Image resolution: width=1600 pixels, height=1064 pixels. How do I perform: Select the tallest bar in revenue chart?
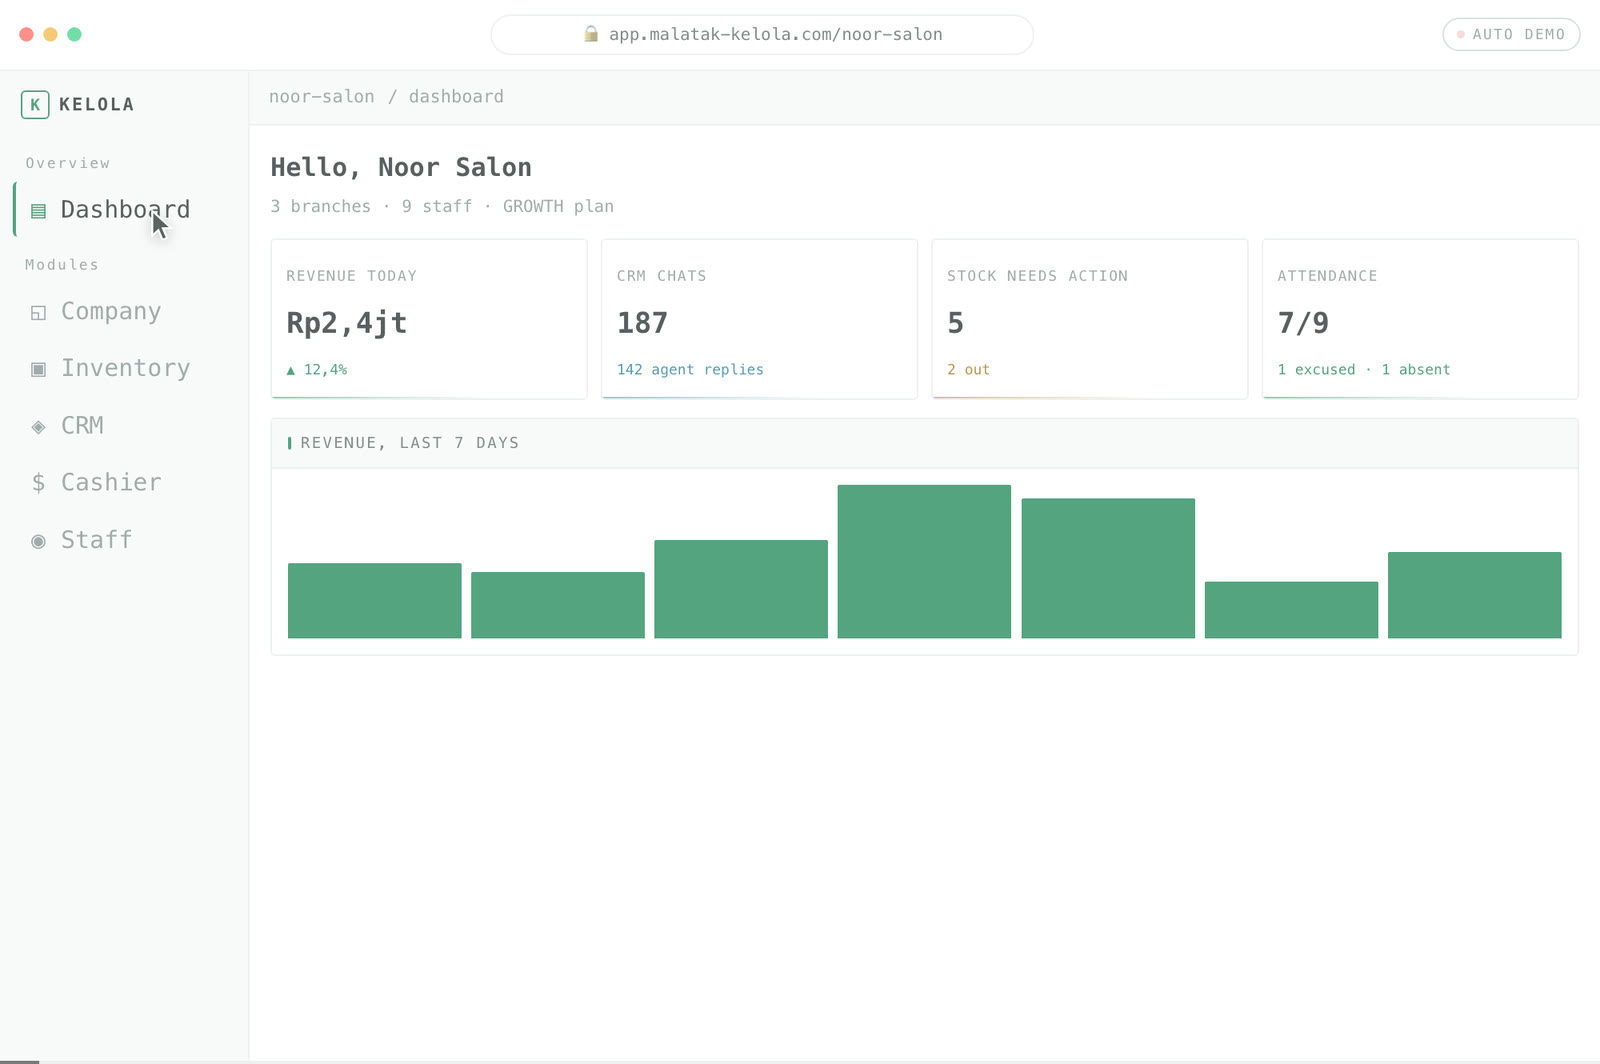(924, 561)
